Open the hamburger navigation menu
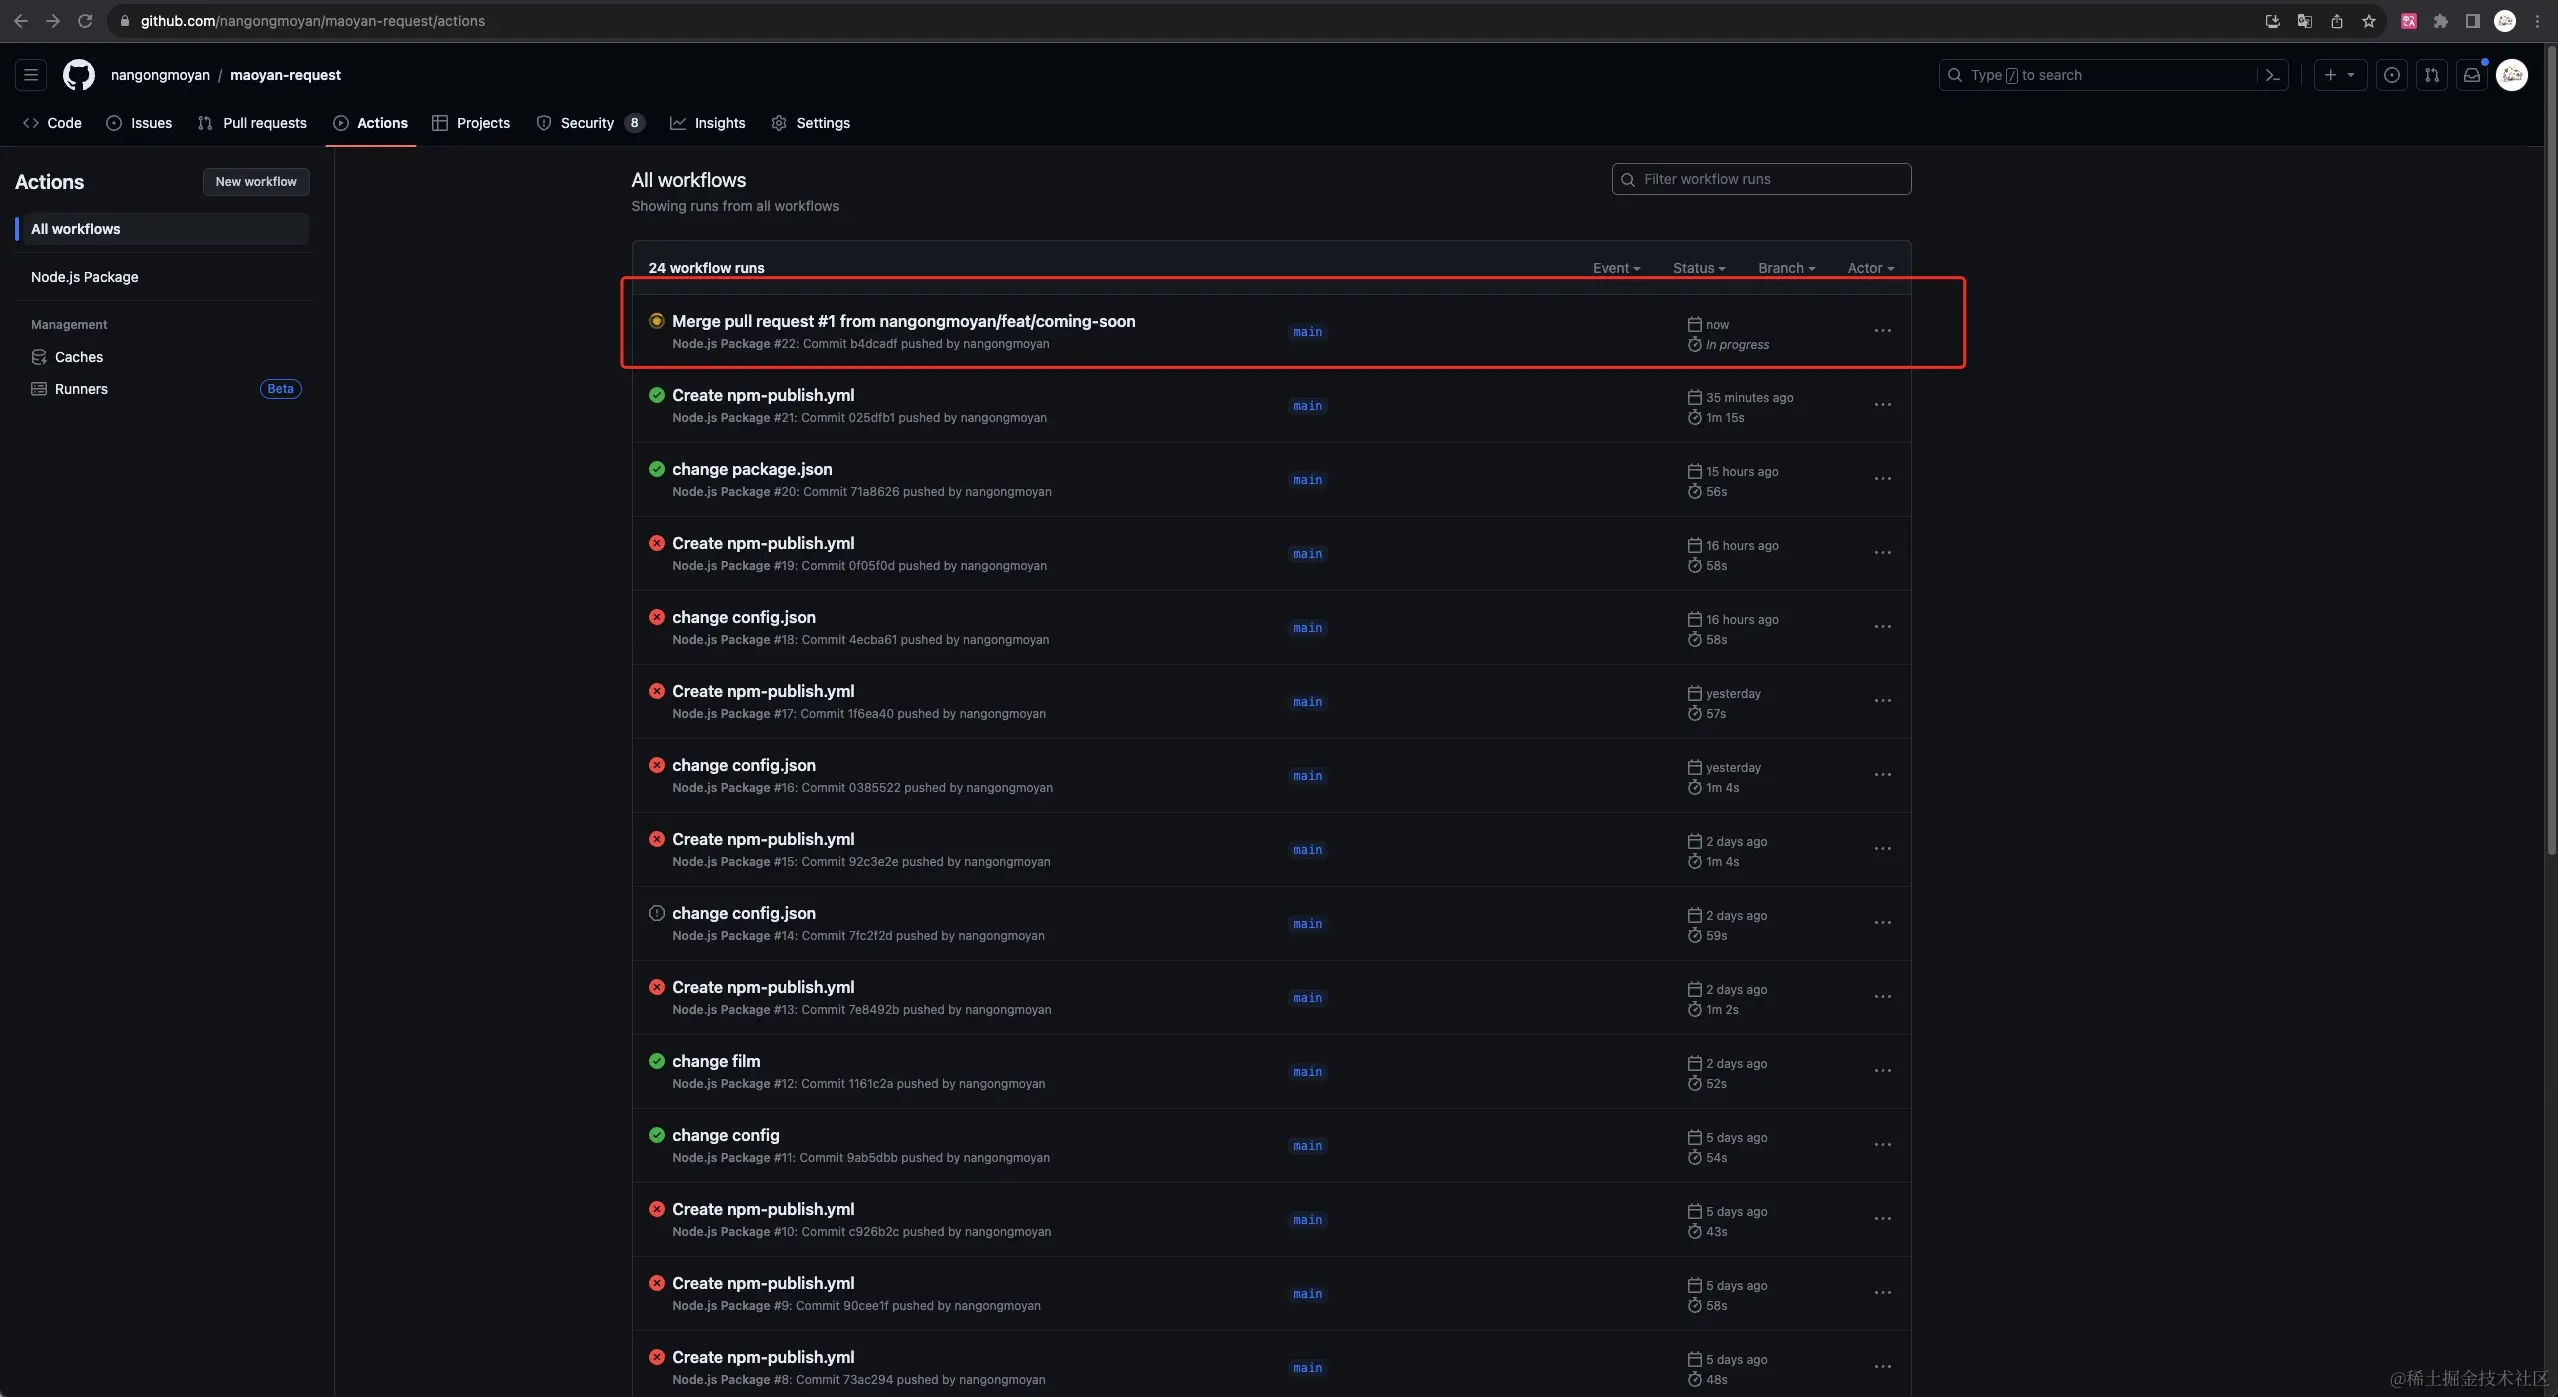 coord(31,75)
